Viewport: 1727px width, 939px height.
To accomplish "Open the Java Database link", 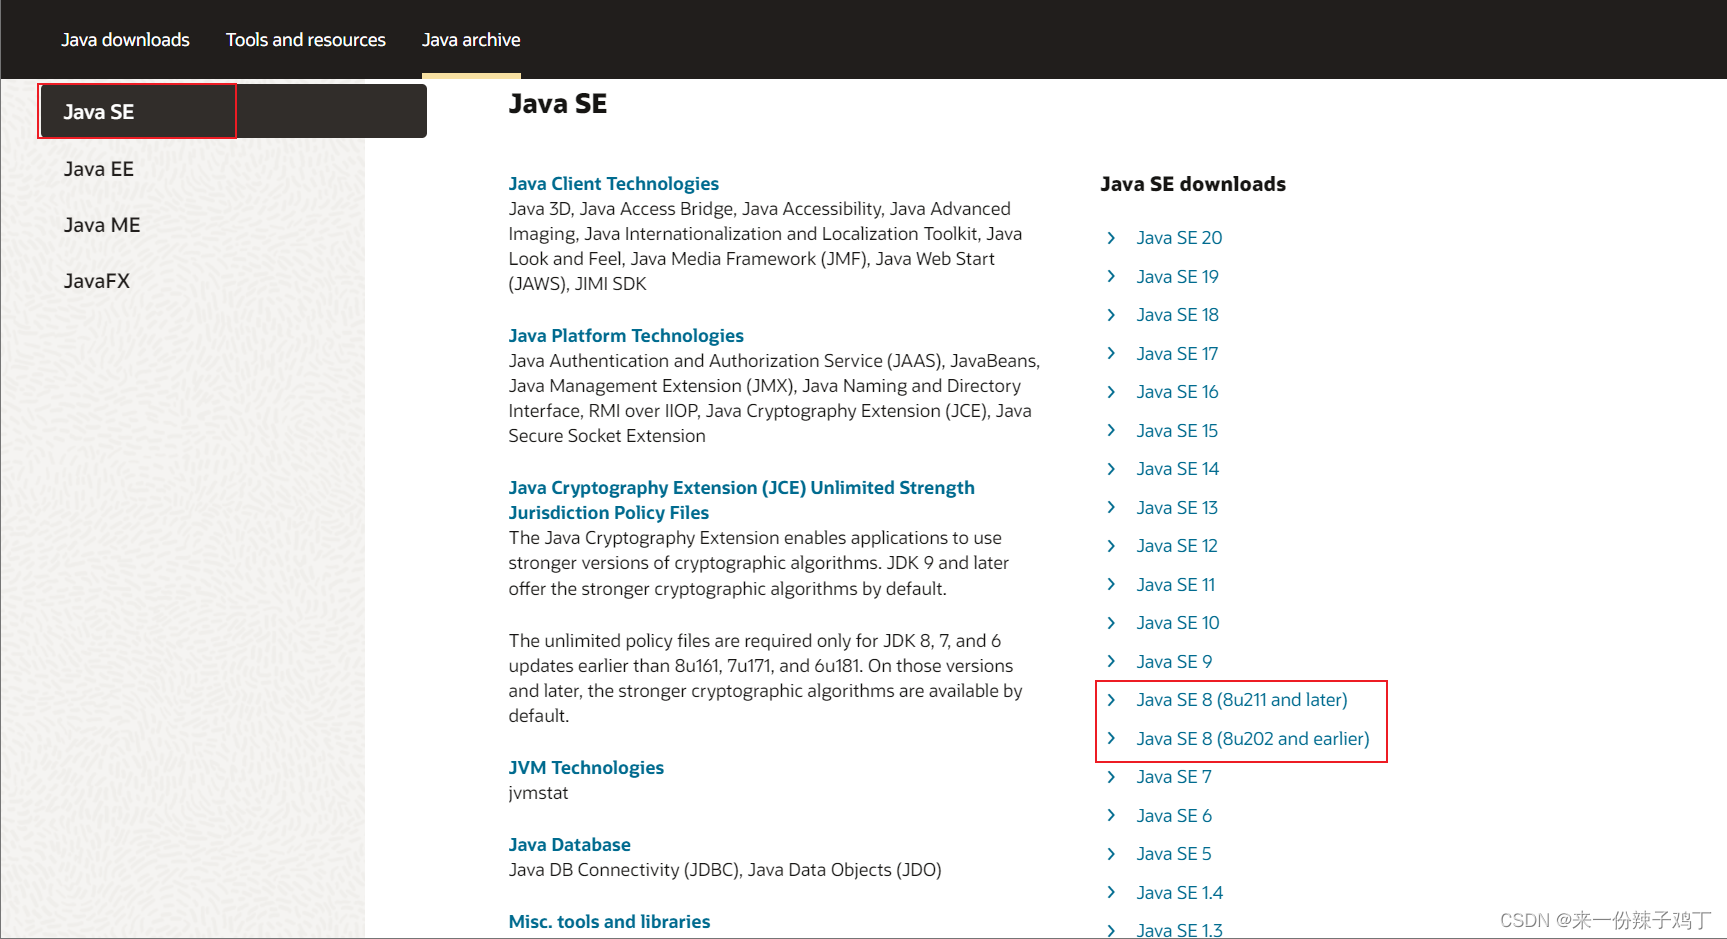I will coord(569,845).
